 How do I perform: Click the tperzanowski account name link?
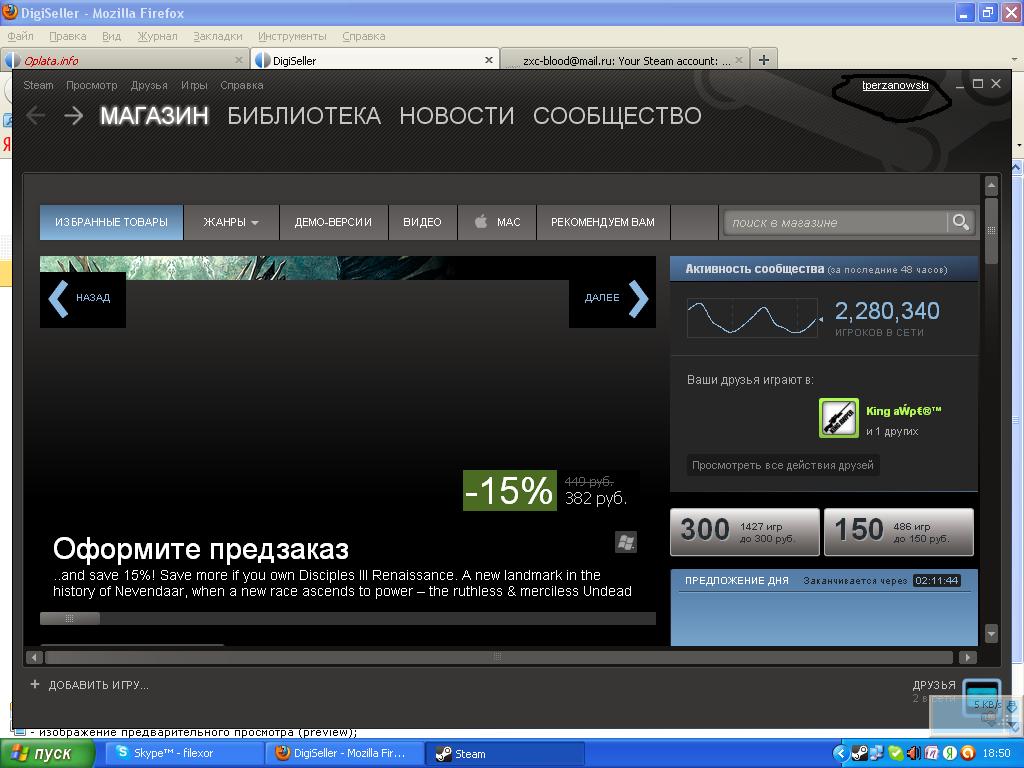(x=895, y=85)
